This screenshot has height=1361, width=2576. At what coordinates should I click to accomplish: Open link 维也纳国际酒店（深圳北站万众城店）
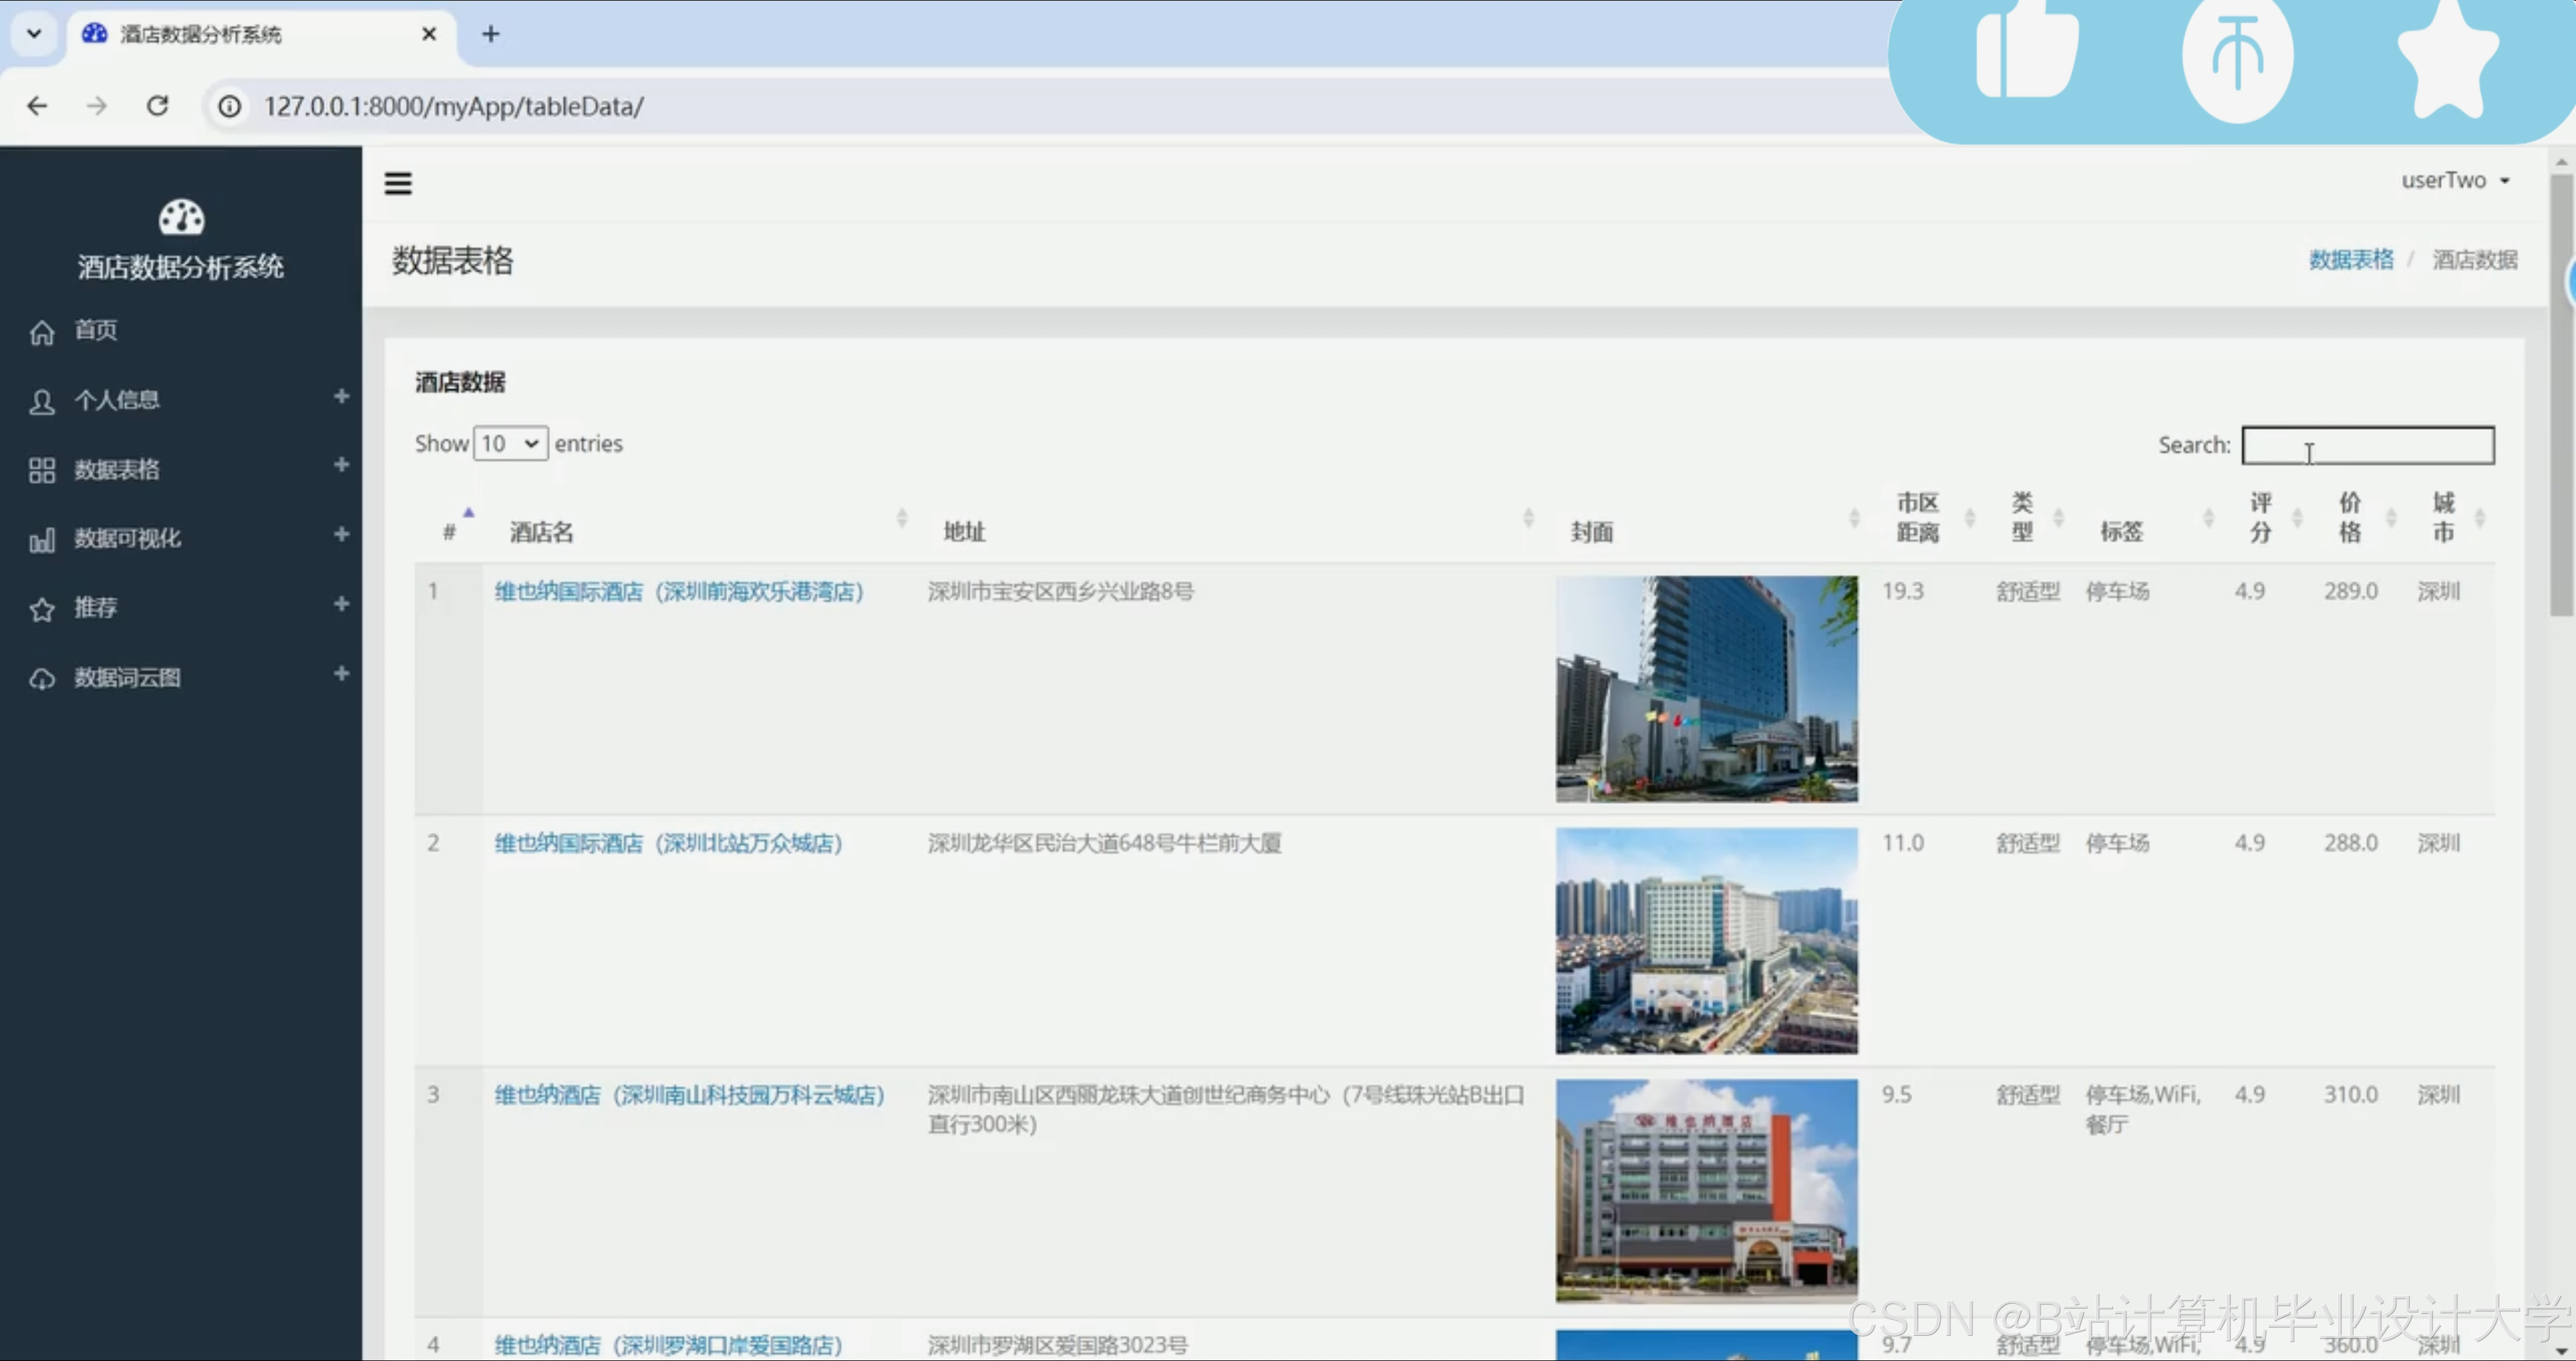(x=669, y=843)
